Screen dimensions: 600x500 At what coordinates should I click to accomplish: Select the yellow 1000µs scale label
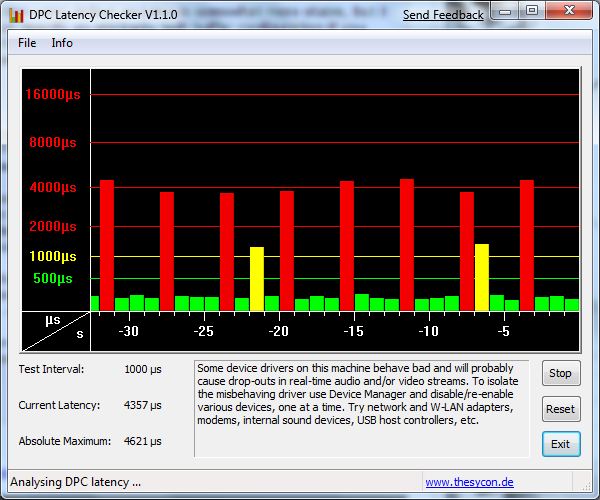click(x=53, y=256)
